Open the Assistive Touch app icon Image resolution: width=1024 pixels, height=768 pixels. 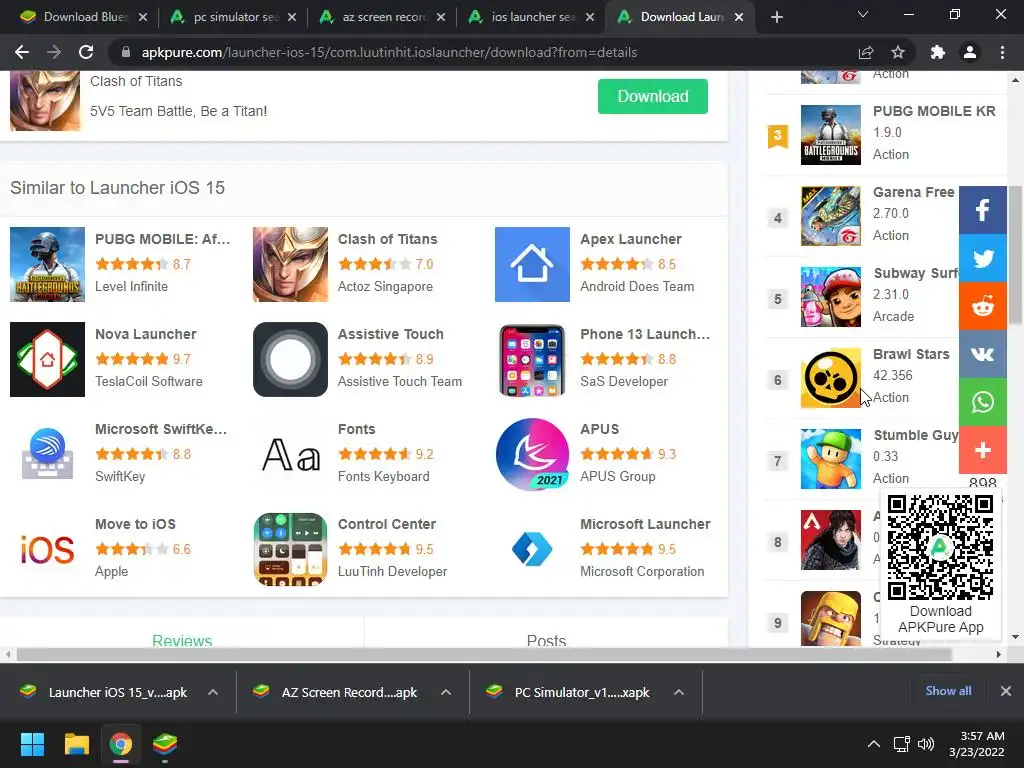point(290,359)
